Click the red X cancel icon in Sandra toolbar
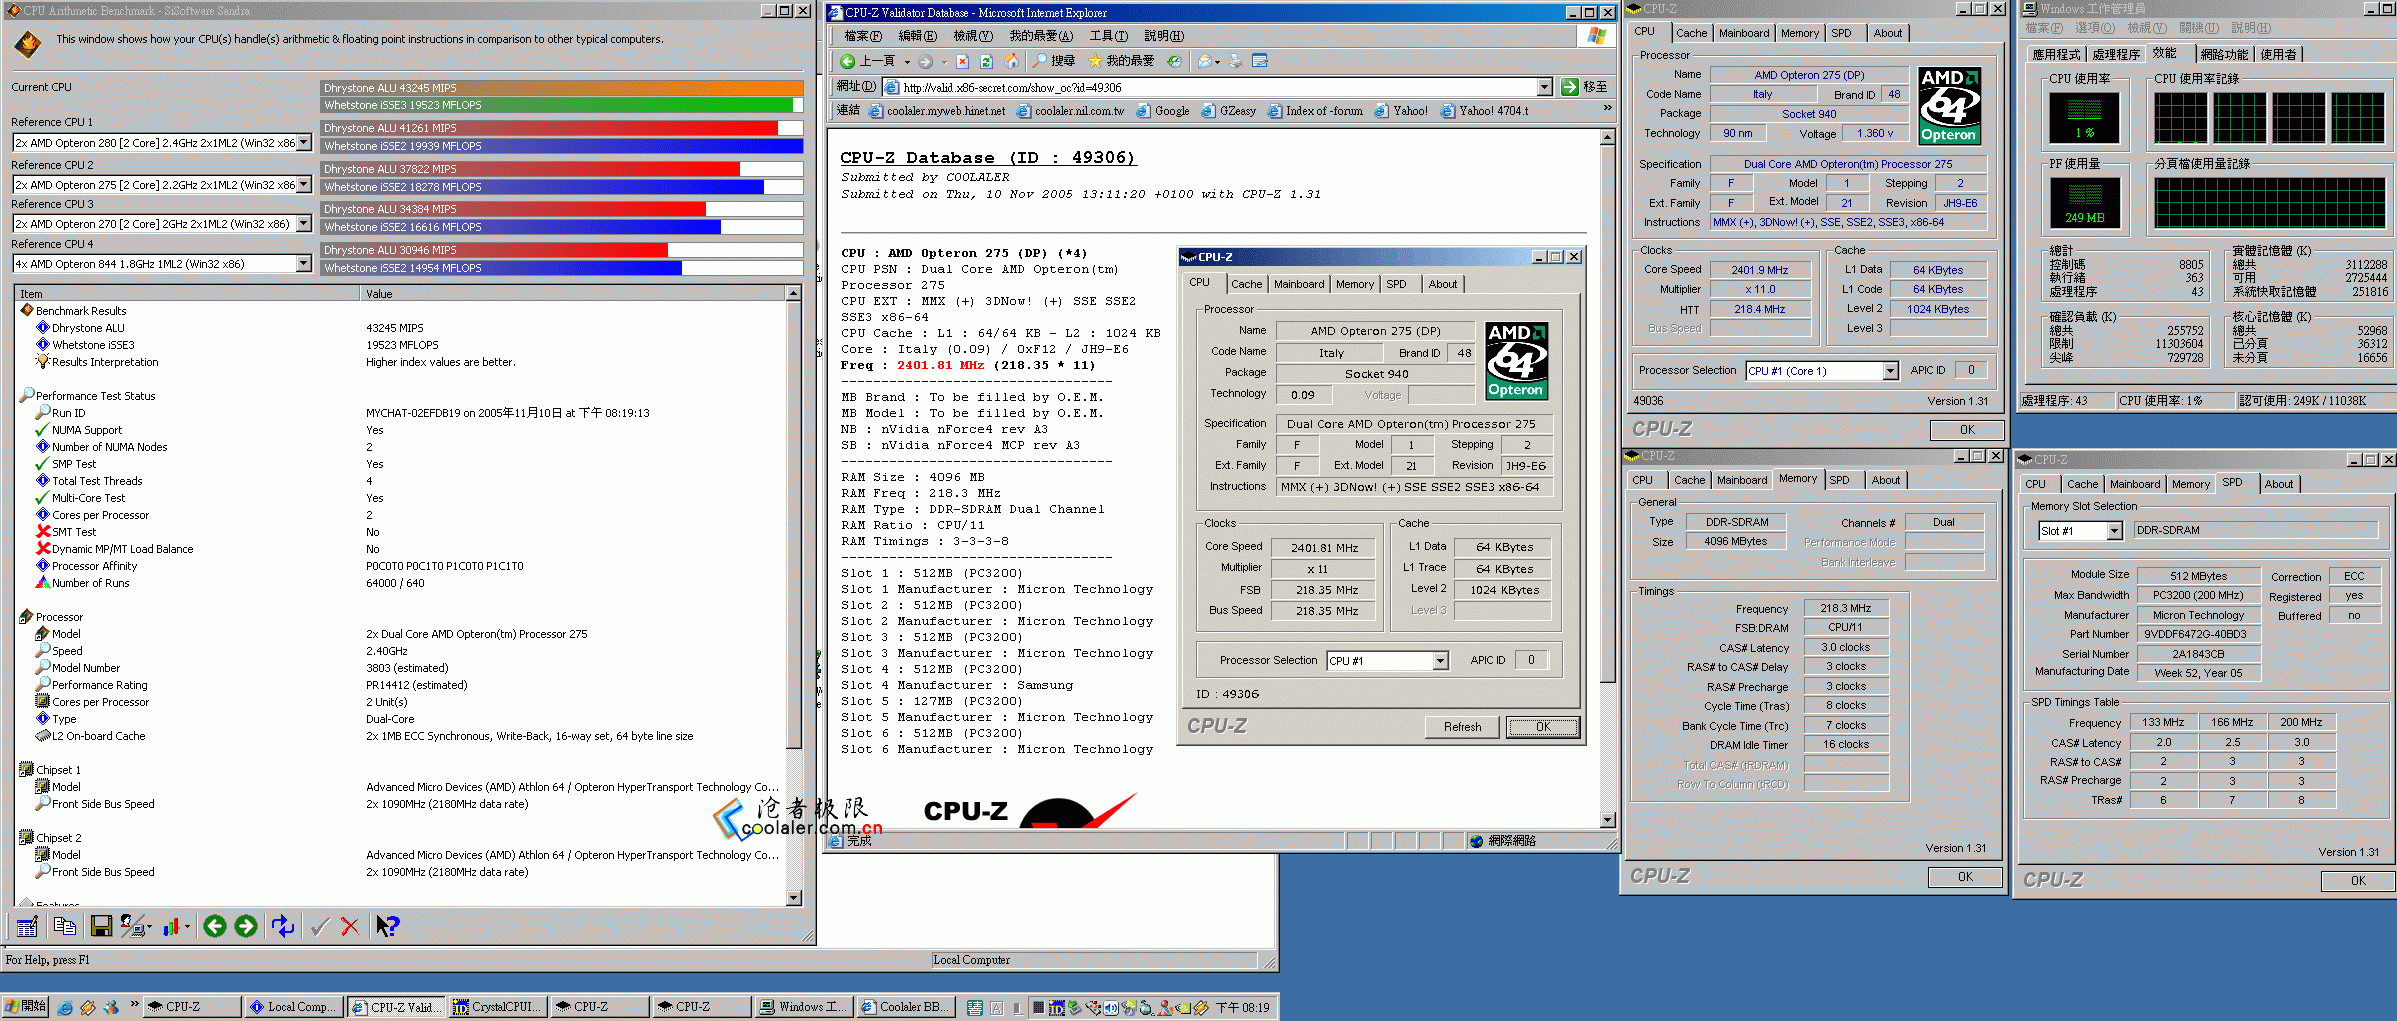Image resolution: width=2397 pixels, height=1021 pixels. 350,926
